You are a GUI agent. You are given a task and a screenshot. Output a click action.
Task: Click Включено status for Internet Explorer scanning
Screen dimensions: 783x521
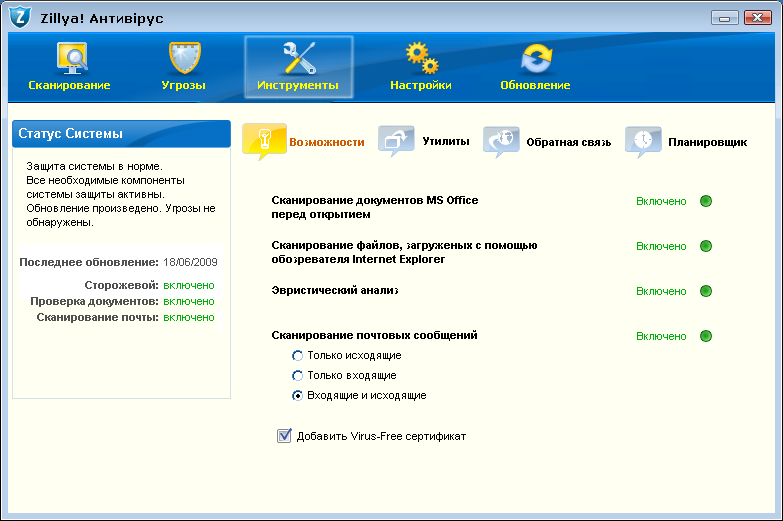pos(661,246)
